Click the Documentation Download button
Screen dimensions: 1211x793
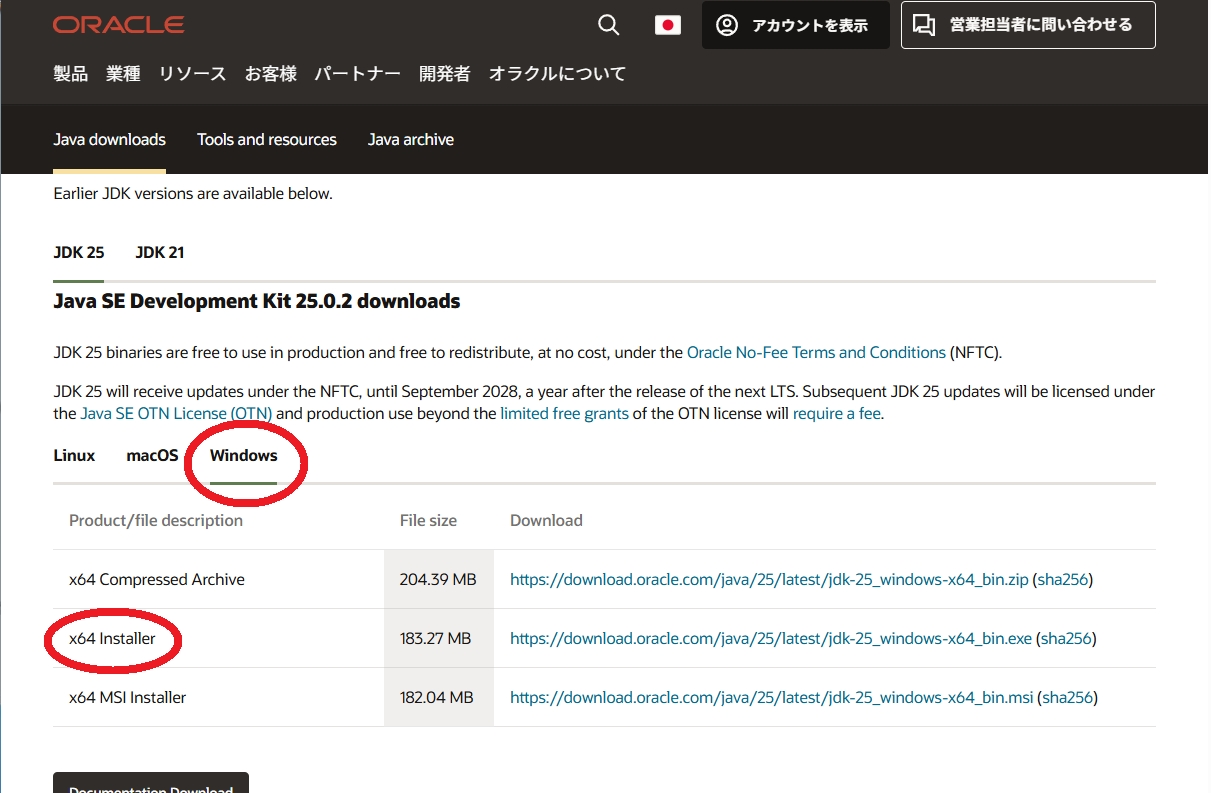(x=150, y=786)
